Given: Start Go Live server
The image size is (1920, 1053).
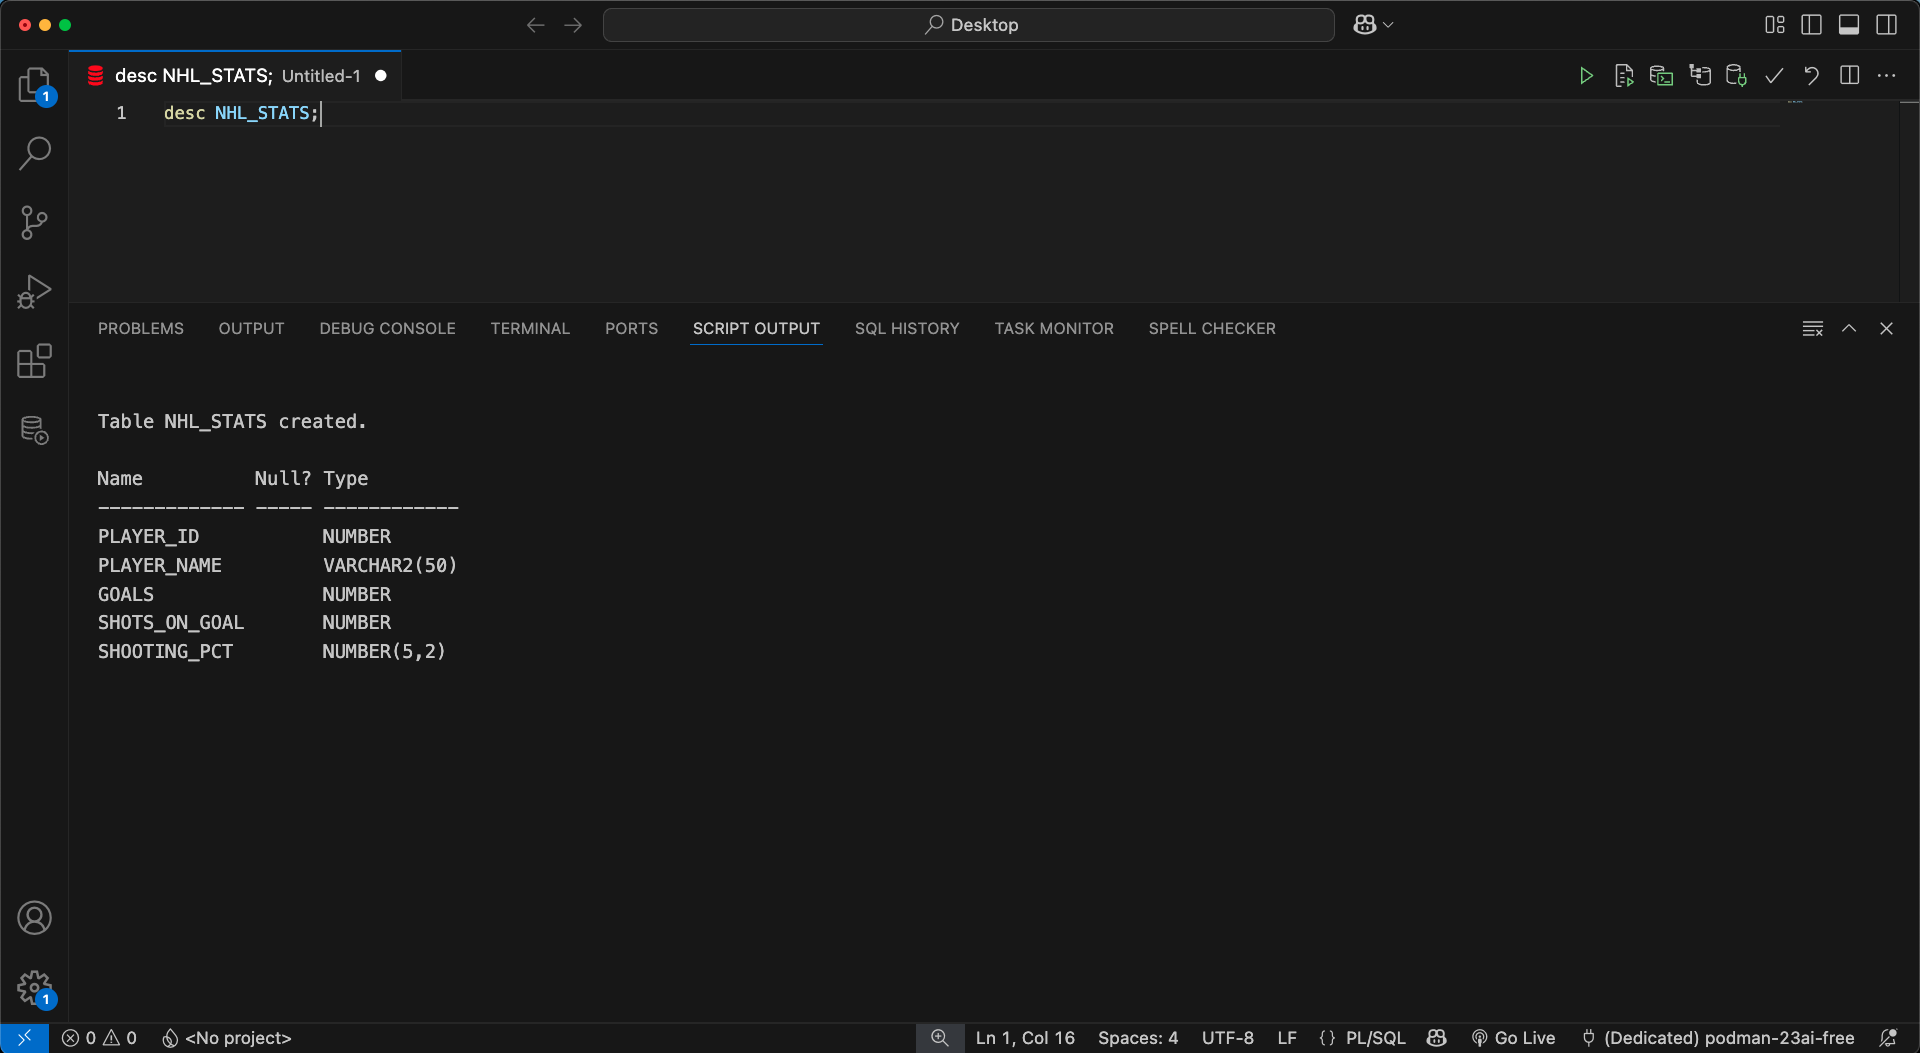Looking at the screenshot, I should pyautogui.click(x=1513, y=1038).
